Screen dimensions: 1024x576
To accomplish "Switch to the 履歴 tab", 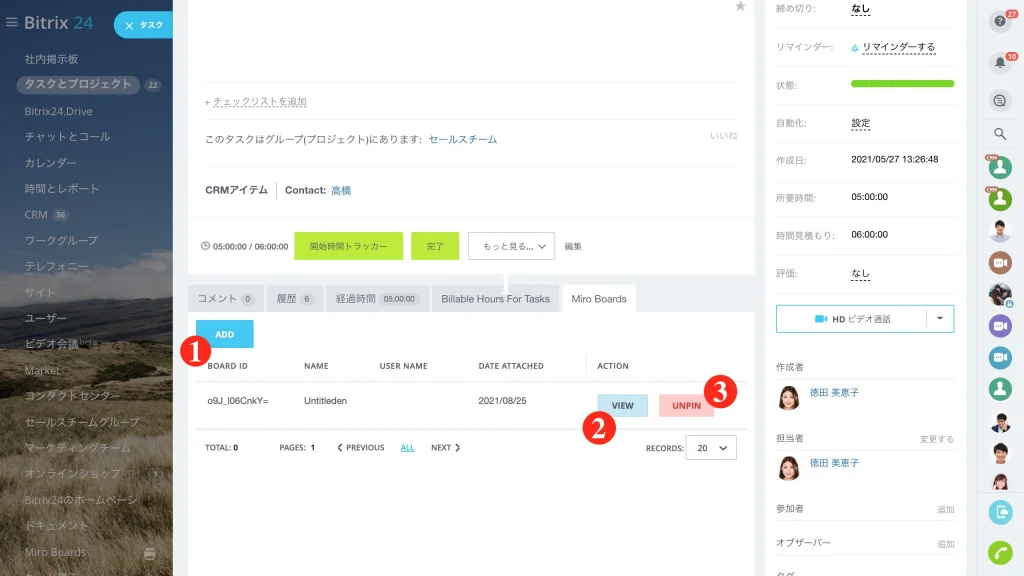I will coord(295,299).
